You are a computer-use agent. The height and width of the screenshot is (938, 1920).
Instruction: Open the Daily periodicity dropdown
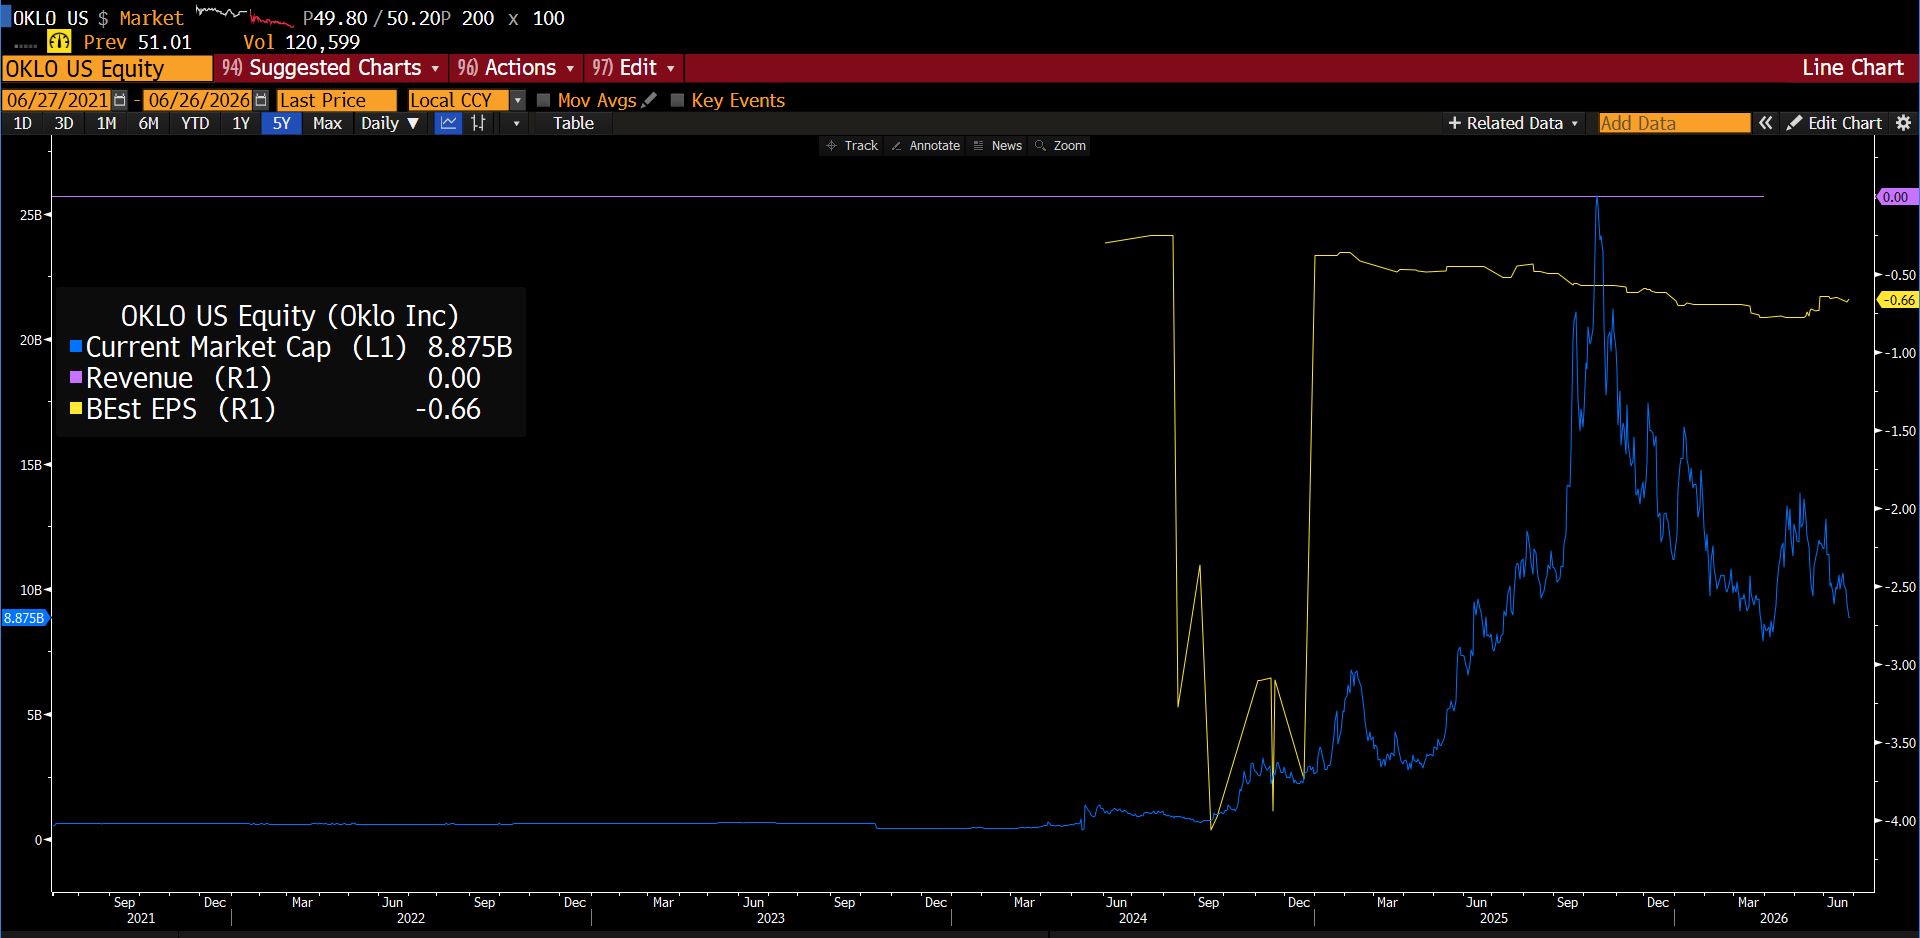[x=390, y=123]
